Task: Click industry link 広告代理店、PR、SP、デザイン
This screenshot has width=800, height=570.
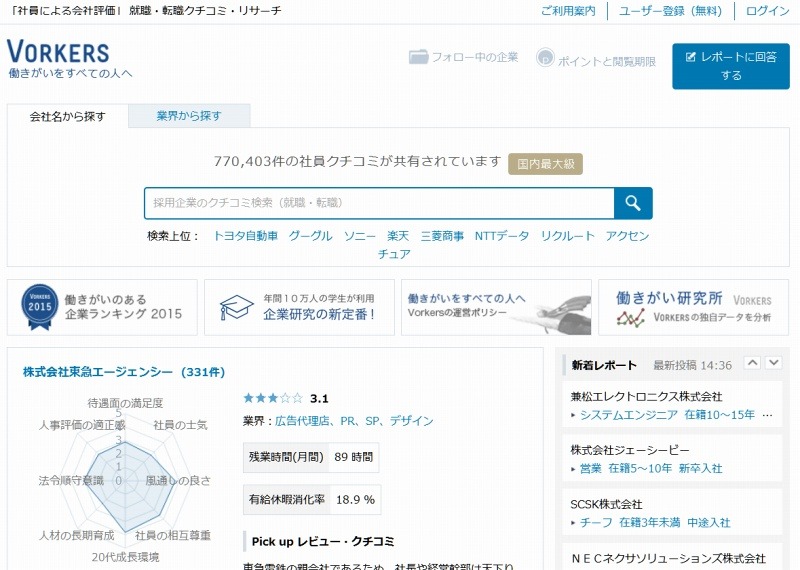Action: click(x=354, y=421)
